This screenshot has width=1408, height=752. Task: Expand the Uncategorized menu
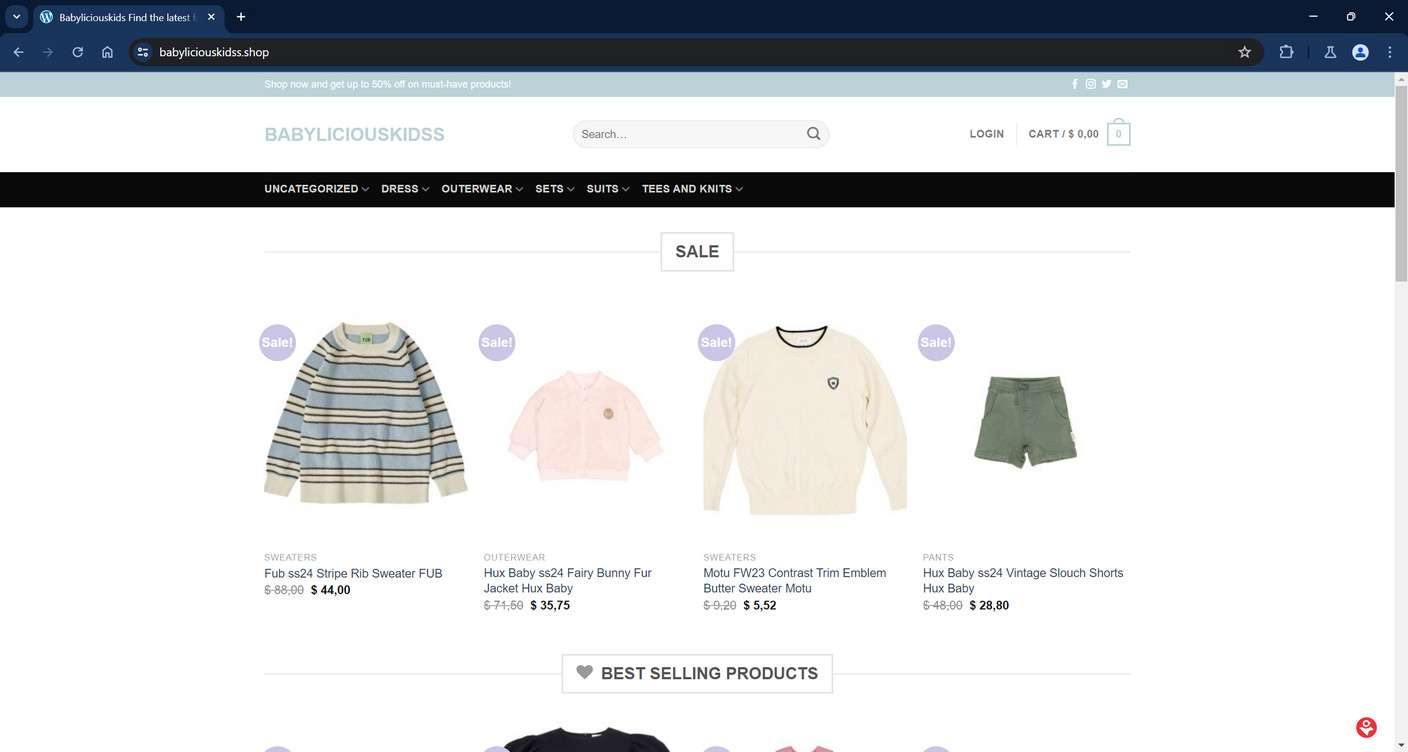[x=316, y=189]
